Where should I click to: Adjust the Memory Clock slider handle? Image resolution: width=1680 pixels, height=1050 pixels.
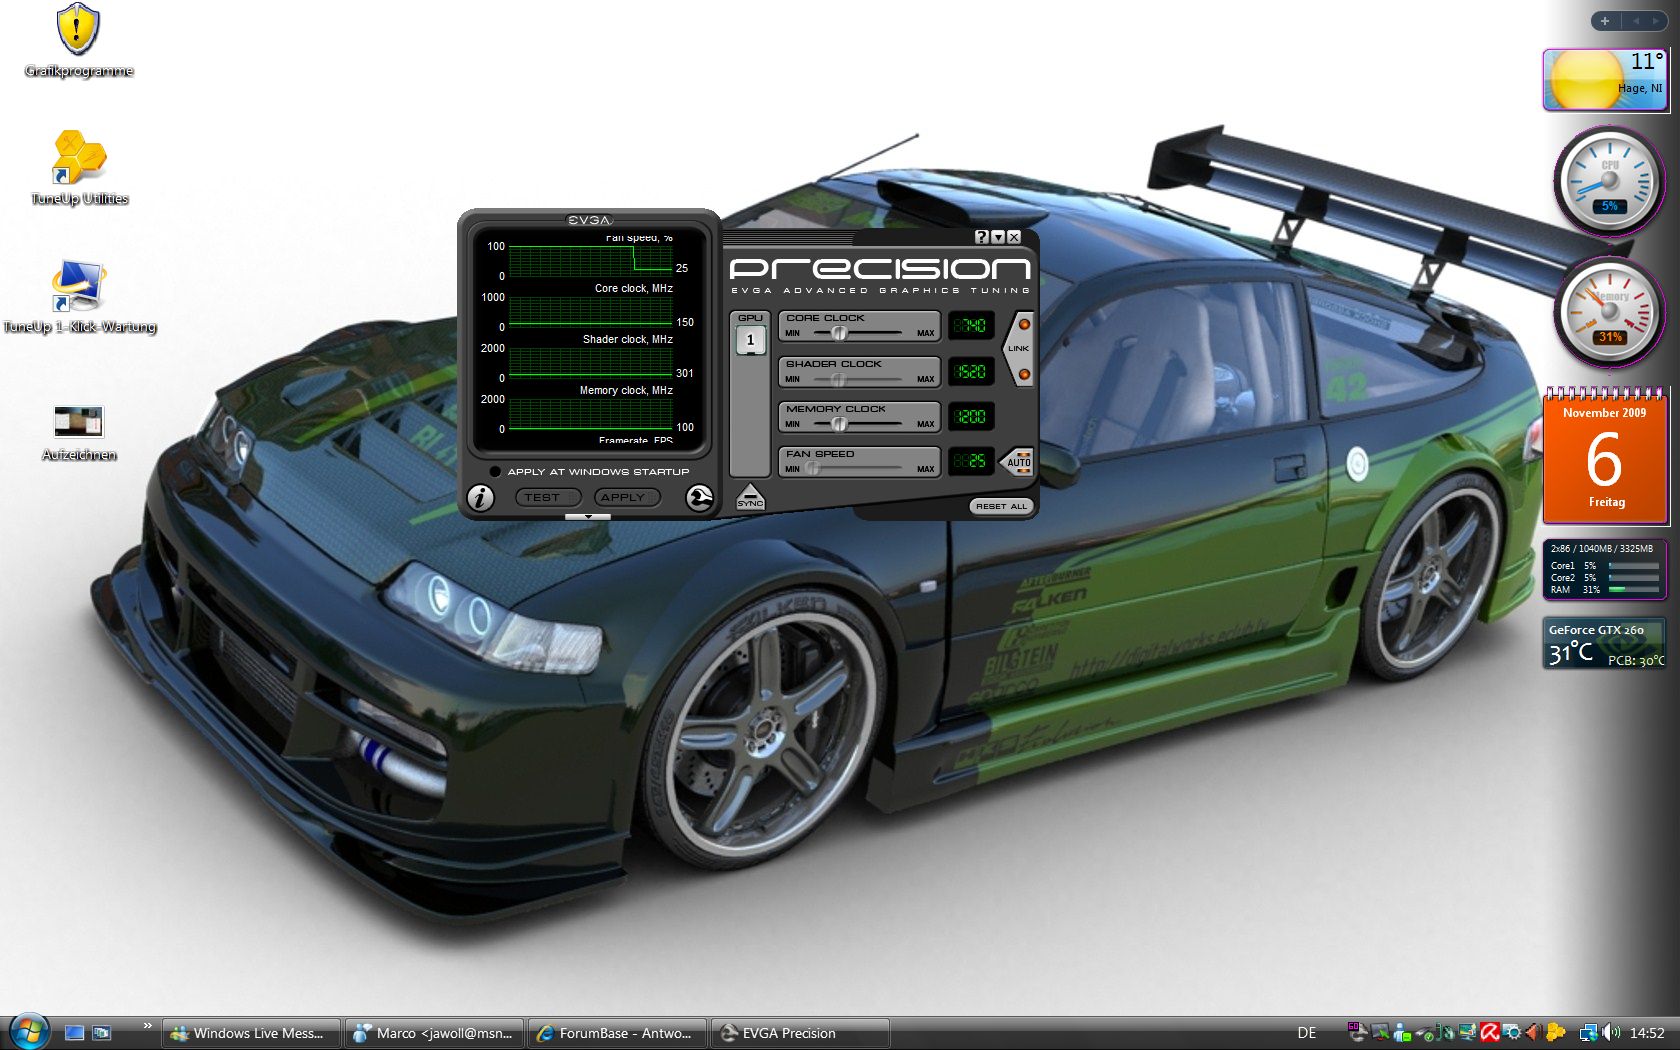click(x=839, y=424)
